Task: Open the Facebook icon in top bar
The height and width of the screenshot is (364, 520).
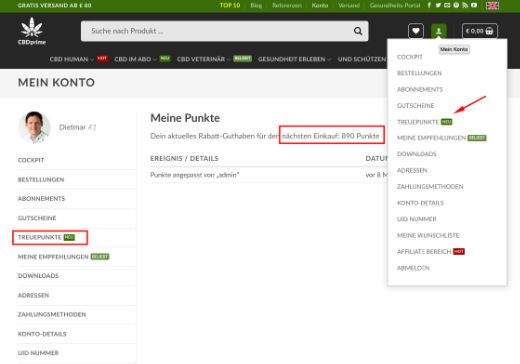Action: [429, 5]
